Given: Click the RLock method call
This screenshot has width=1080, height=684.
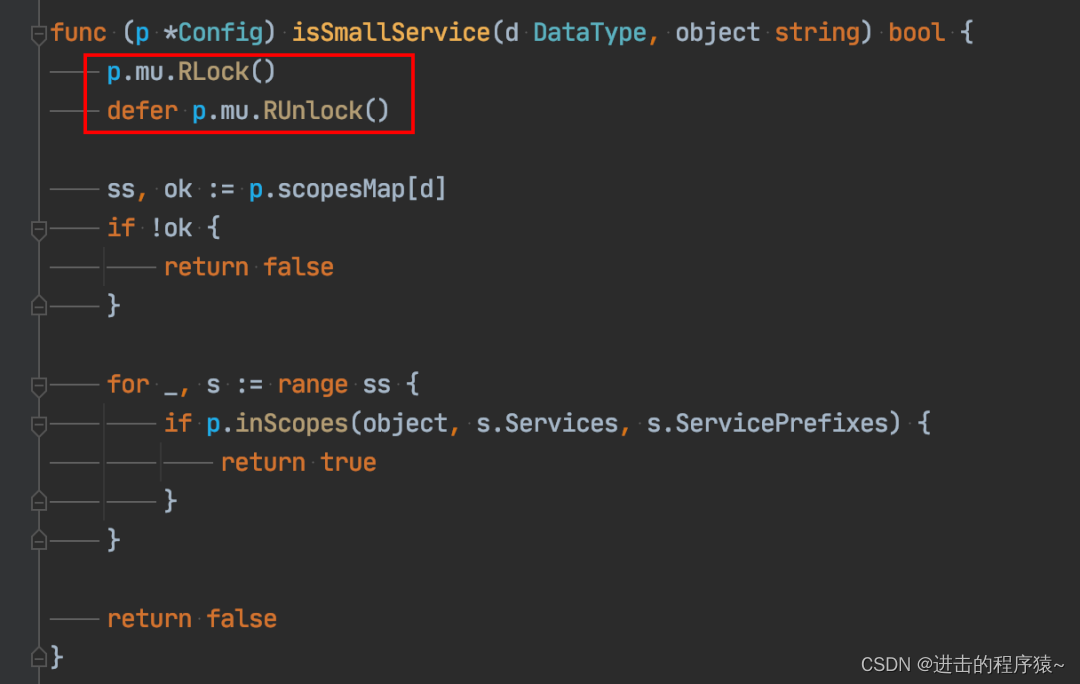Looking at the screenshot, I should click(x=212, y=72).
